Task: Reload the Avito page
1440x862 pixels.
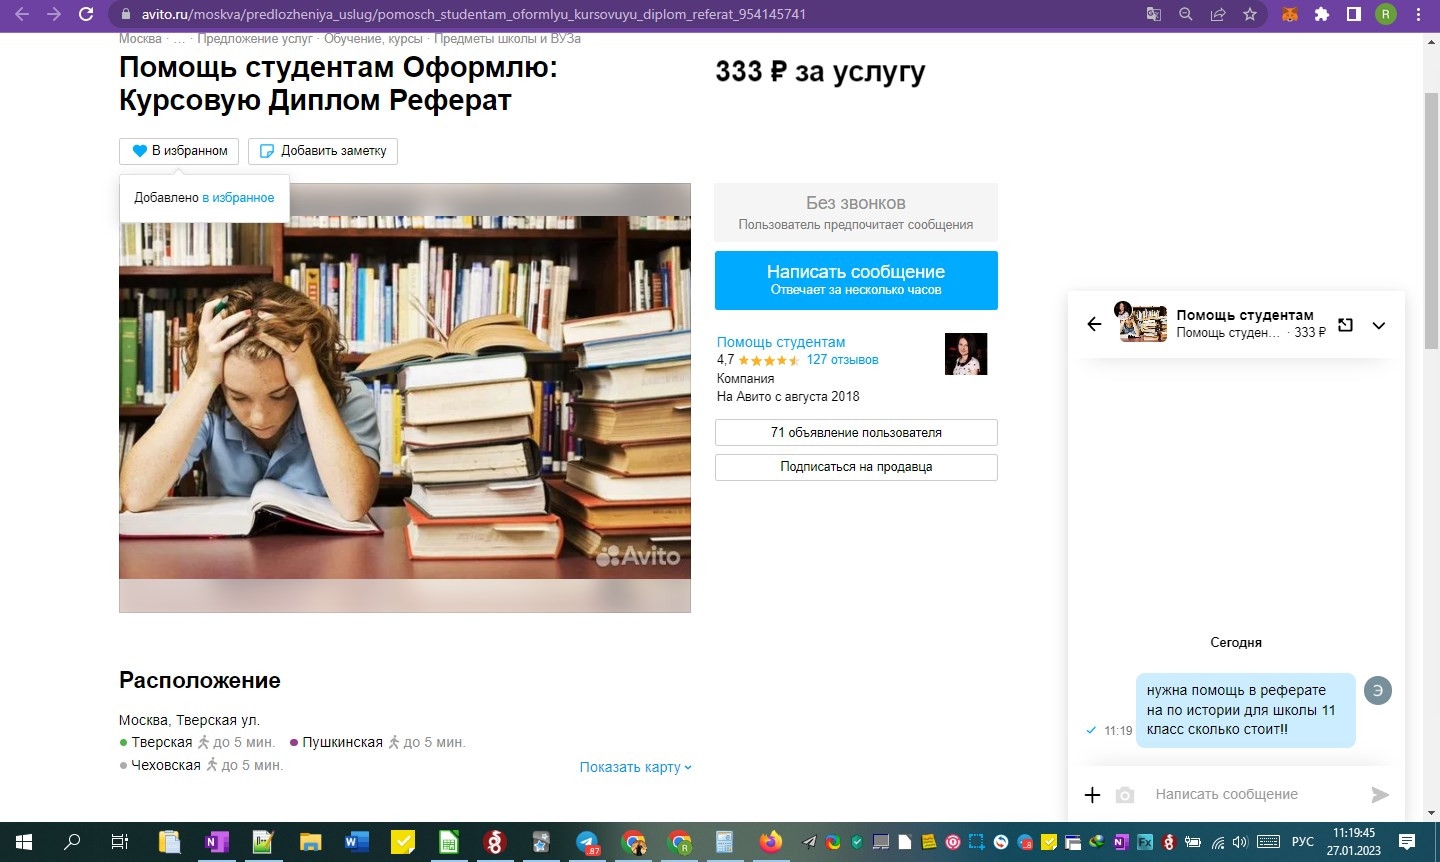Action: [x=86, y=14]
